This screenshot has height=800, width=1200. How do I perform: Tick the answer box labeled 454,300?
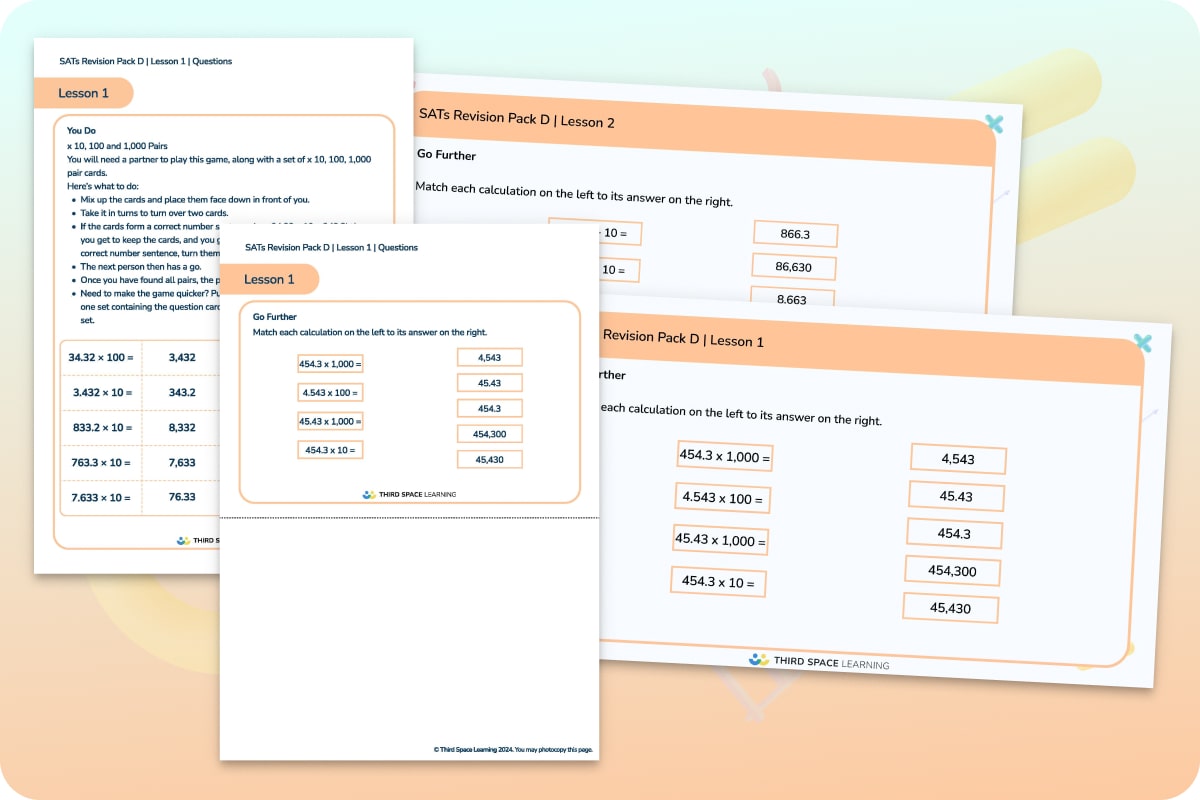953,570
